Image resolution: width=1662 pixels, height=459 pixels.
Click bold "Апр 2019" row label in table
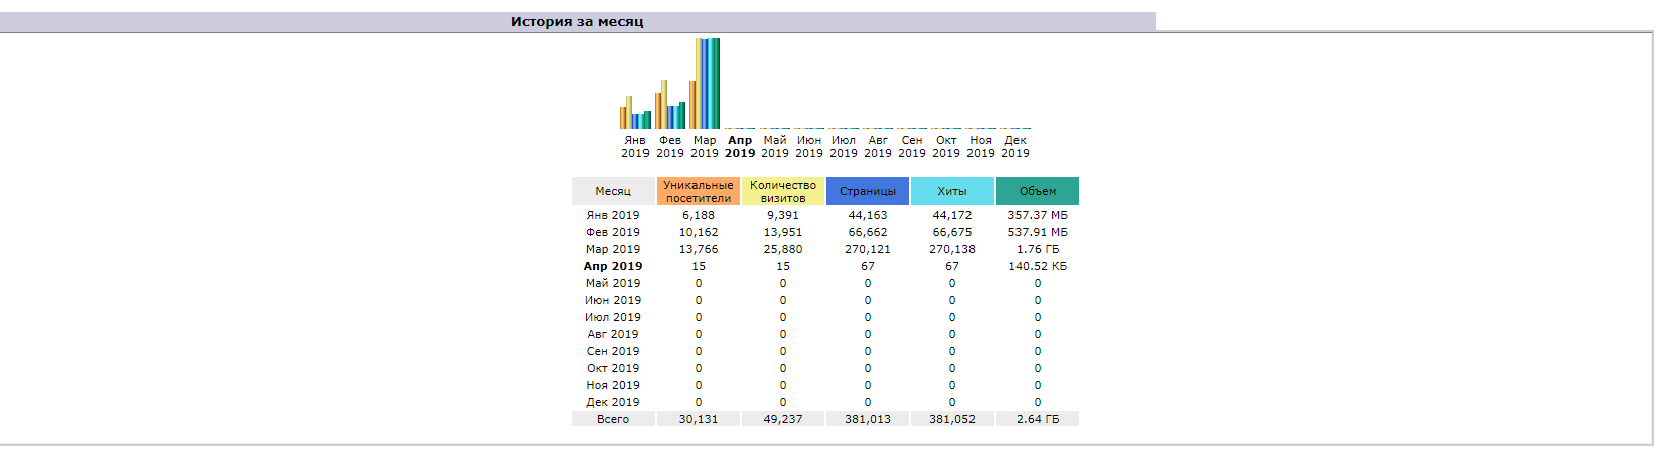(613, 266)
